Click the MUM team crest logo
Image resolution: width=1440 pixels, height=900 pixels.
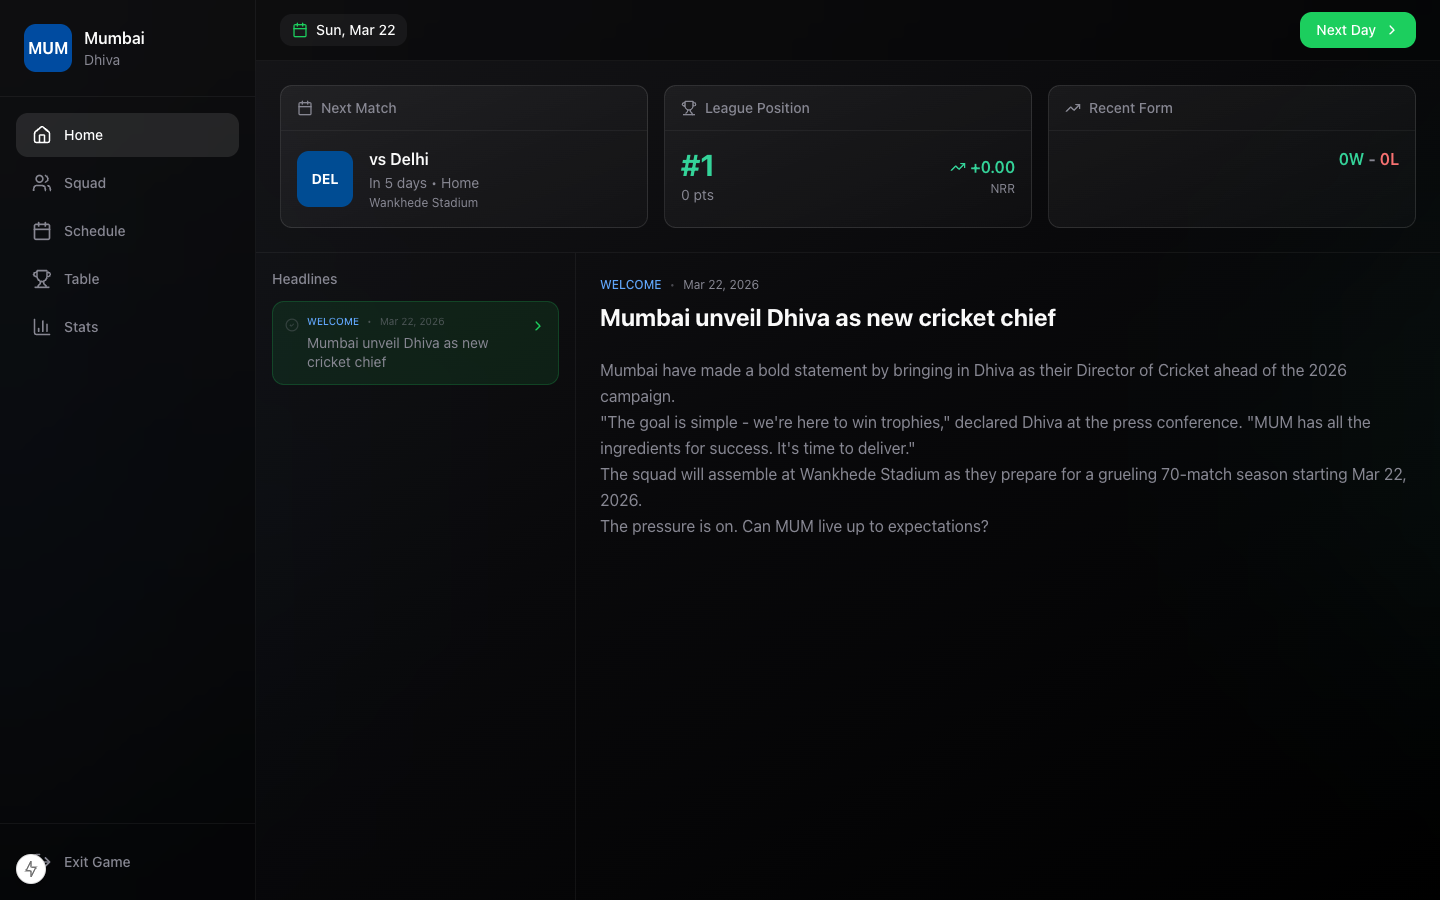click(48, 48)
